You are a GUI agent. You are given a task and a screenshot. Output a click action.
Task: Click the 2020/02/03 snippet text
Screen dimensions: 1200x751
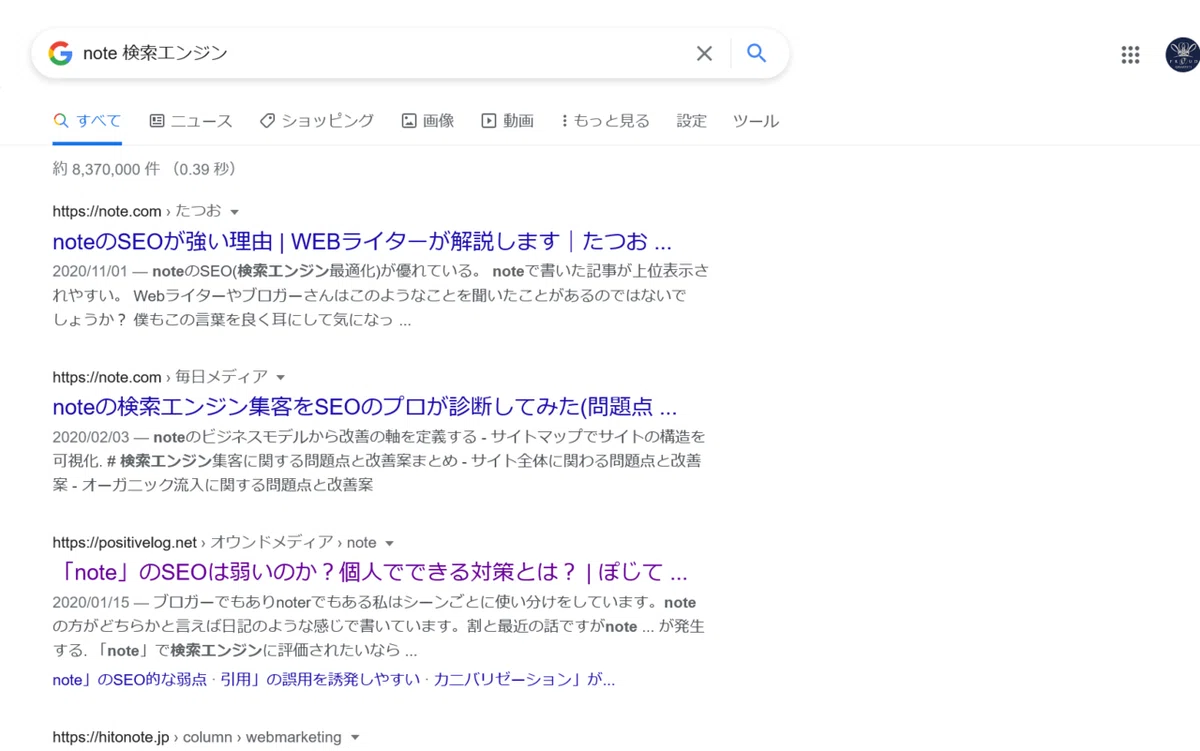point(379,461)
